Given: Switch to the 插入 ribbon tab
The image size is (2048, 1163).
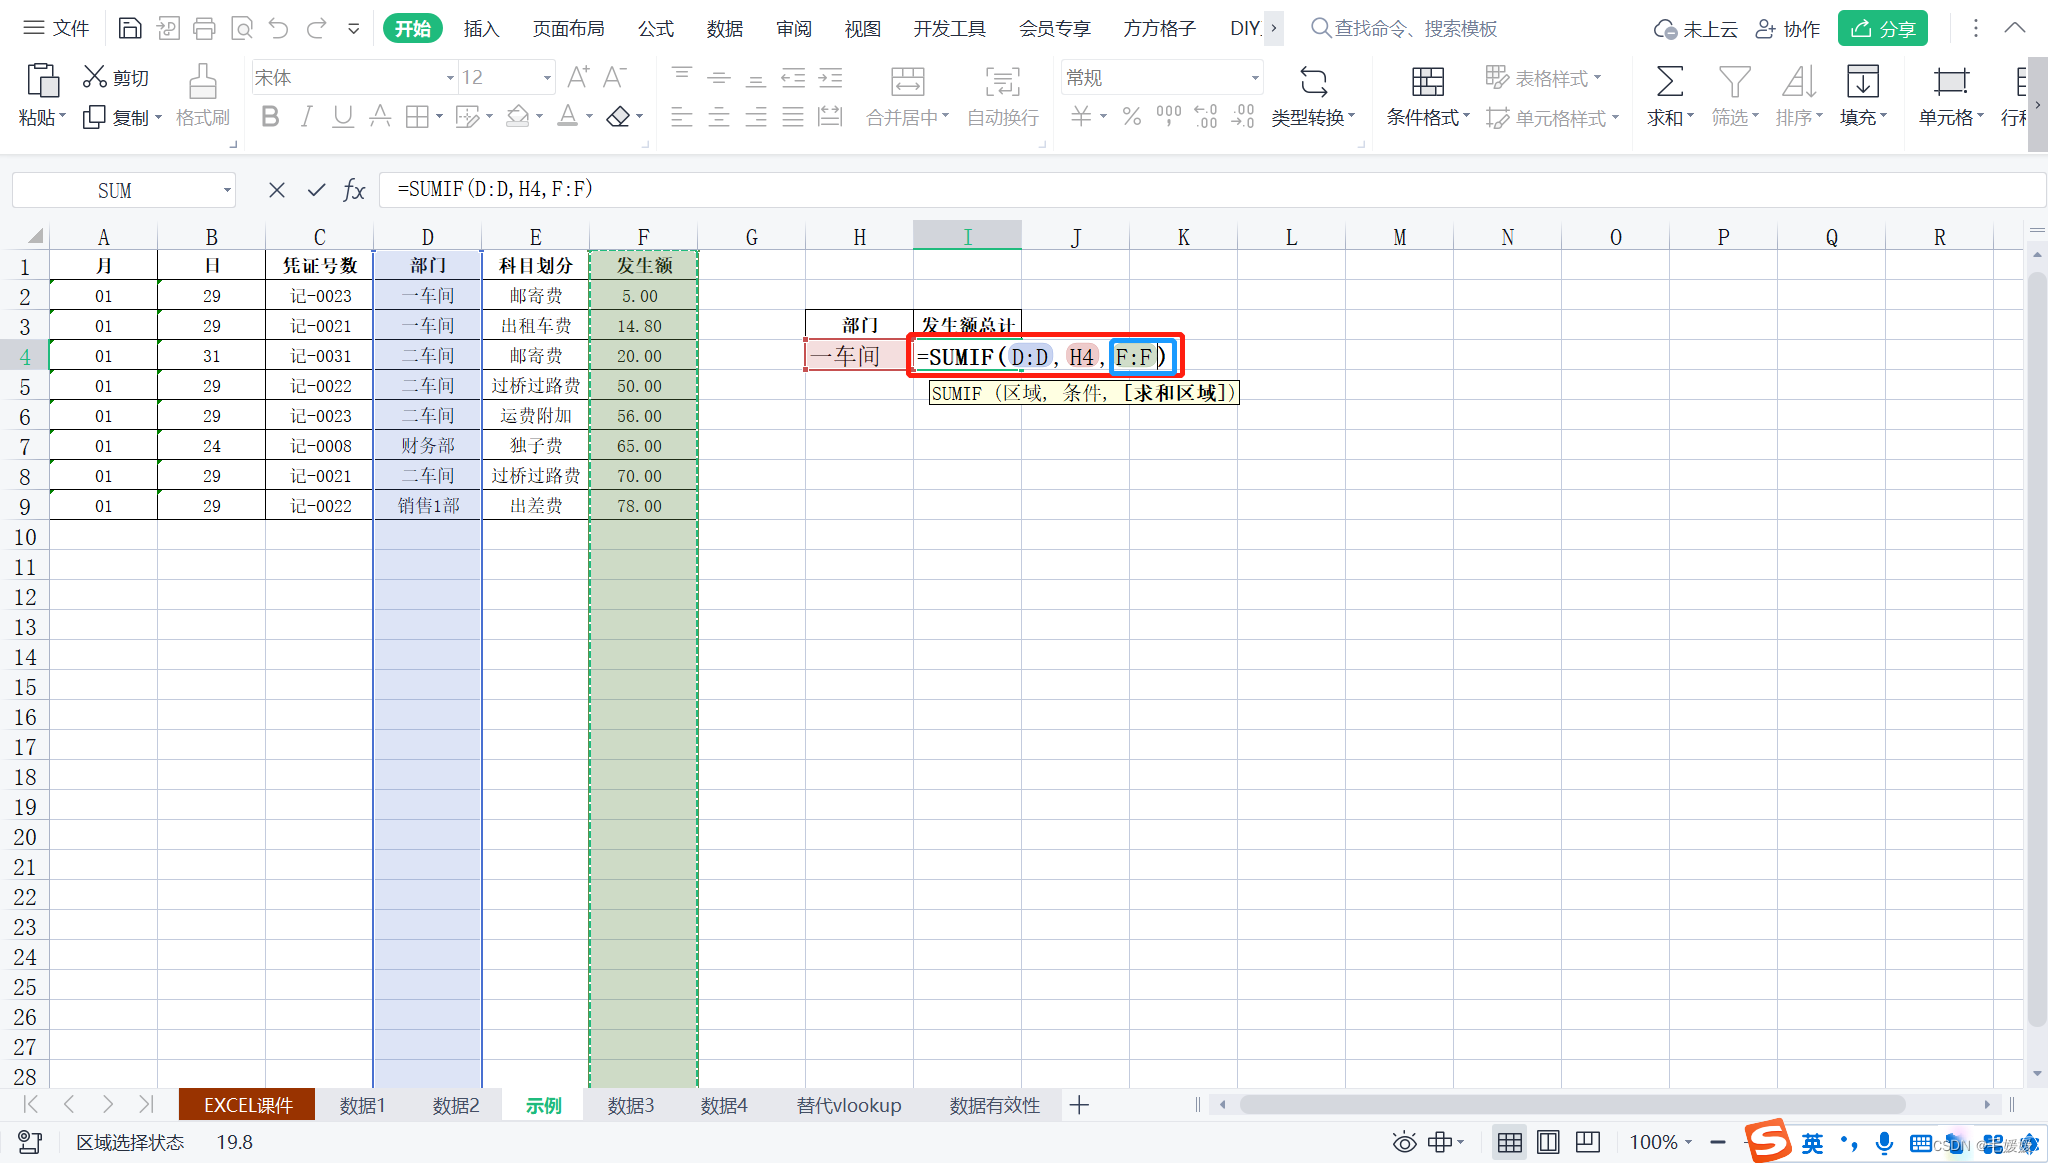Looking at the screenshot, I should (x=481, y=28).
